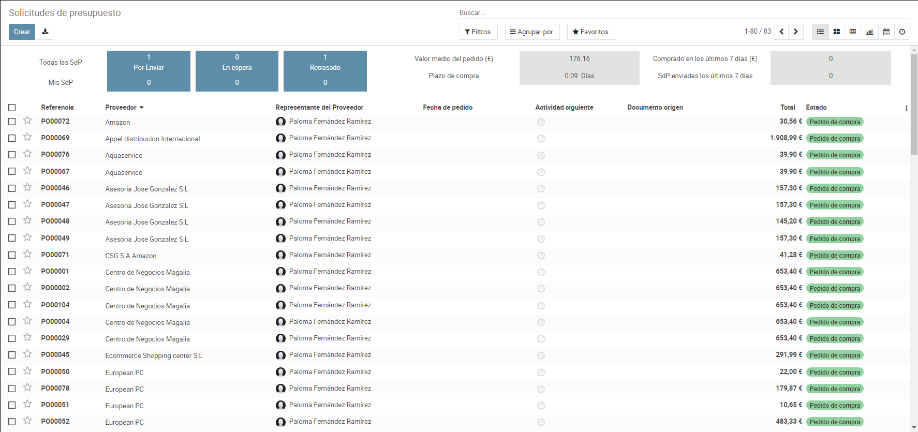
Task: Click activity clock icon for PO00069
Action: coord(541,138)
